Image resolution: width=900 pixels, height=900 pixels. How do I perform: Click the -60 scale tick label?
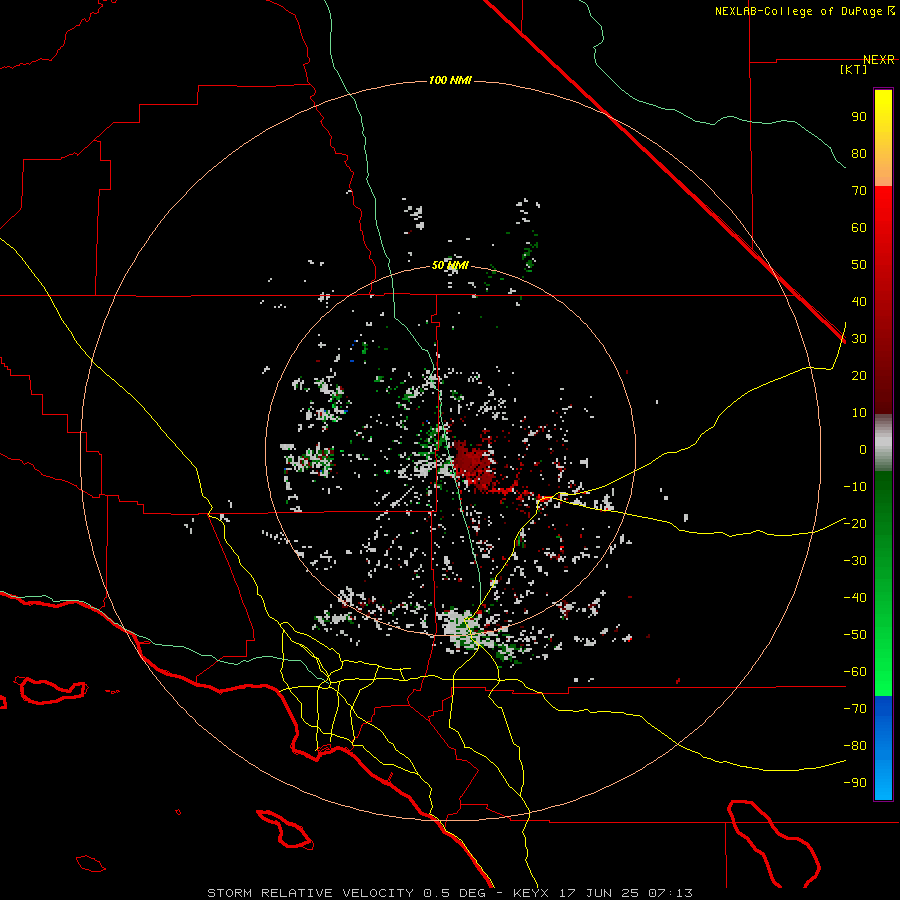855,672
